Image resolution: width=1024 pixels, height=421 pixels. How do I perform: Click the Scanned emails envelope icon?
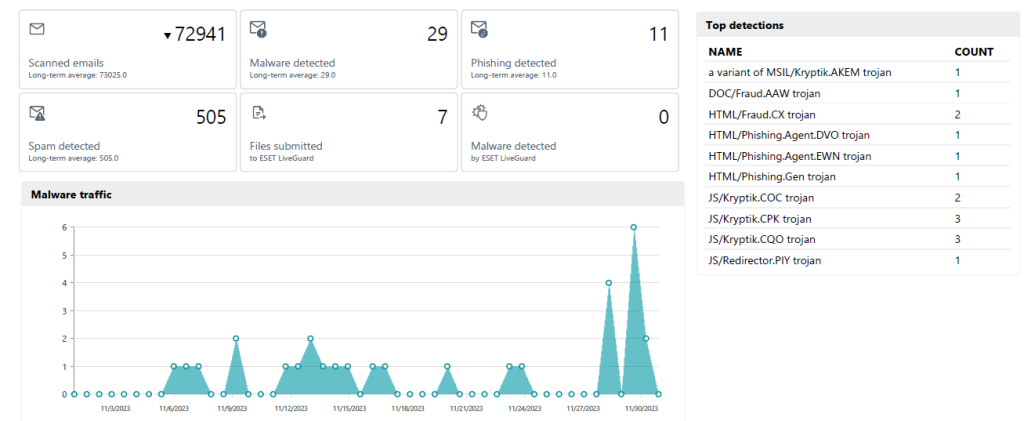[x=38, y=29]
